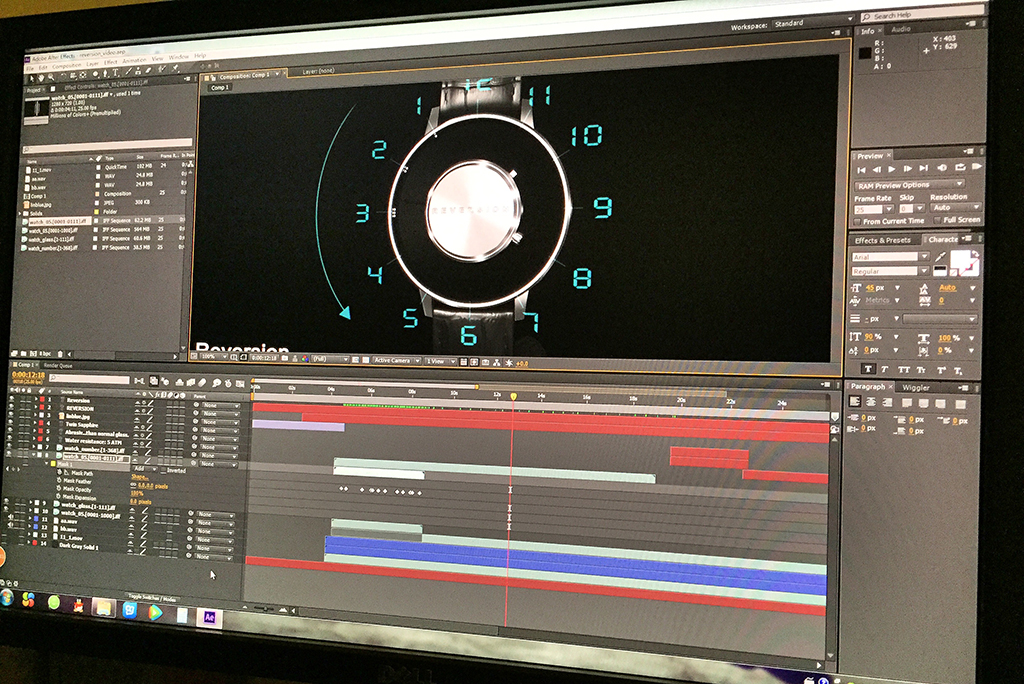The height and width of the screenshot is (684, 1024).
Task: Open the RAM Preview Options dropdown
Action: pos(909,185)
